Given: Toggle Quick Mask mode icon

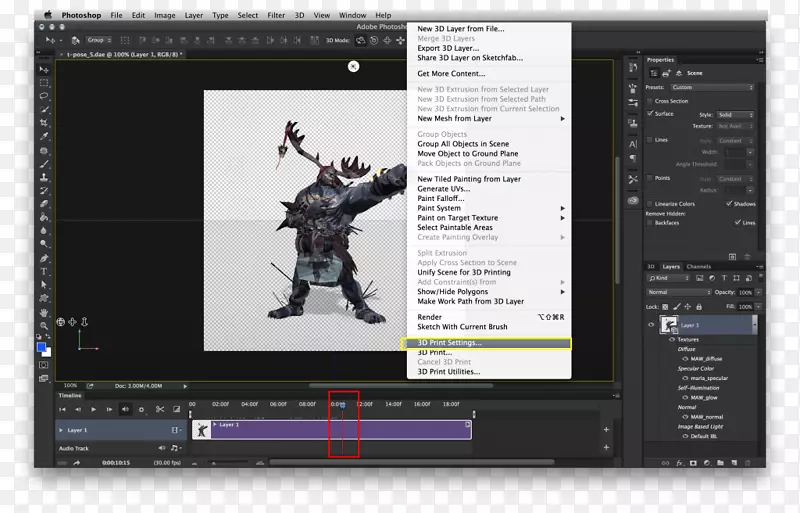Looking at the screenshot, I should pyautogui.click(x=44, y=365).
